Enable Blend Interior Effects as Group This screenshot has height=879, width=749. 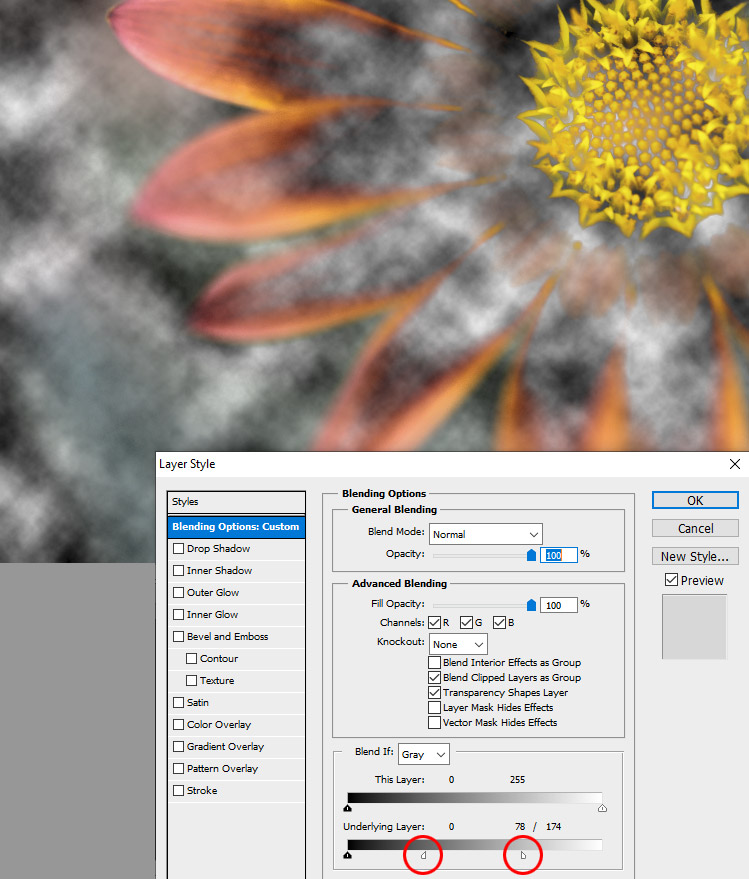[x=434, y=662]
